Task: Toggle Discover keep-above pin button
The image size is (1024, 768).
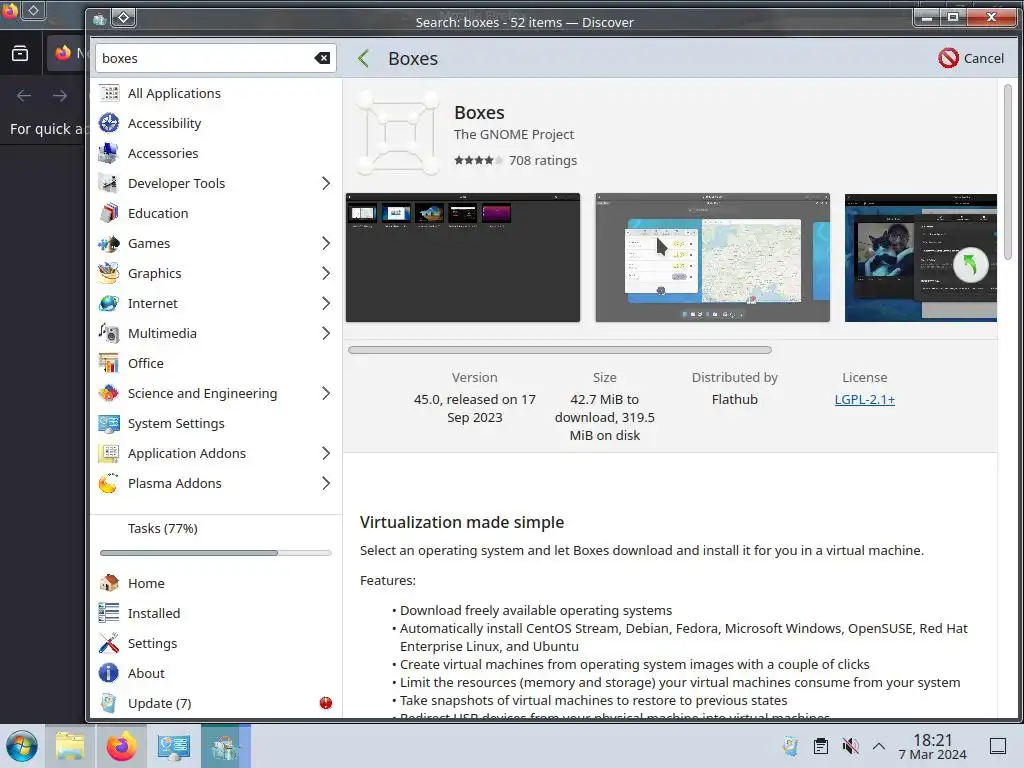Action: pos(123,18)
